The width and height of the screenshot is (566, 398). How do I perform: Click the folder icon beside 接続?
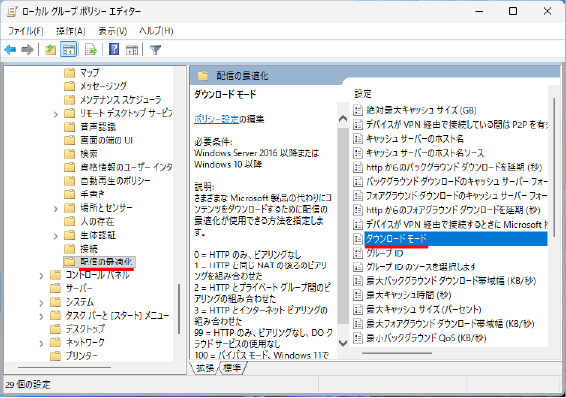point(69,249)
